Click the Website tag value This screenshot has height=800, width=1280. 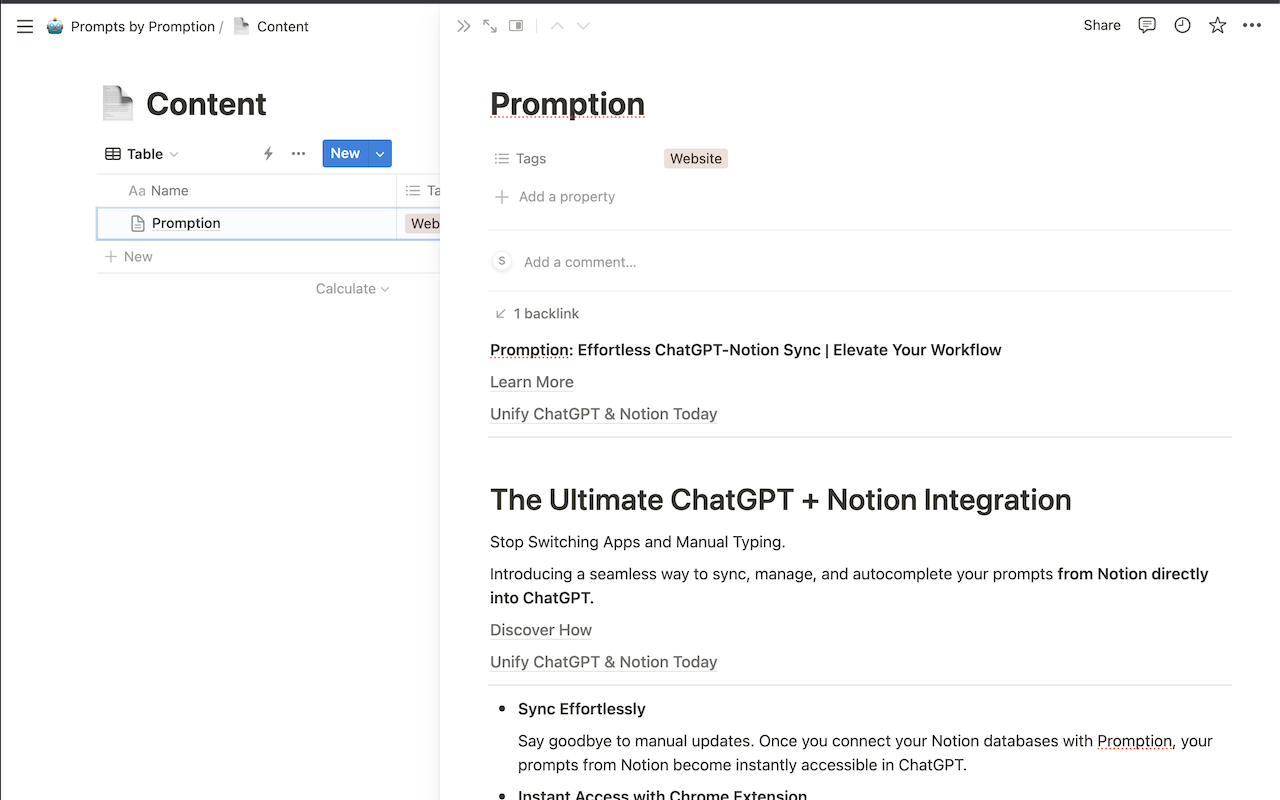(696, 158)
